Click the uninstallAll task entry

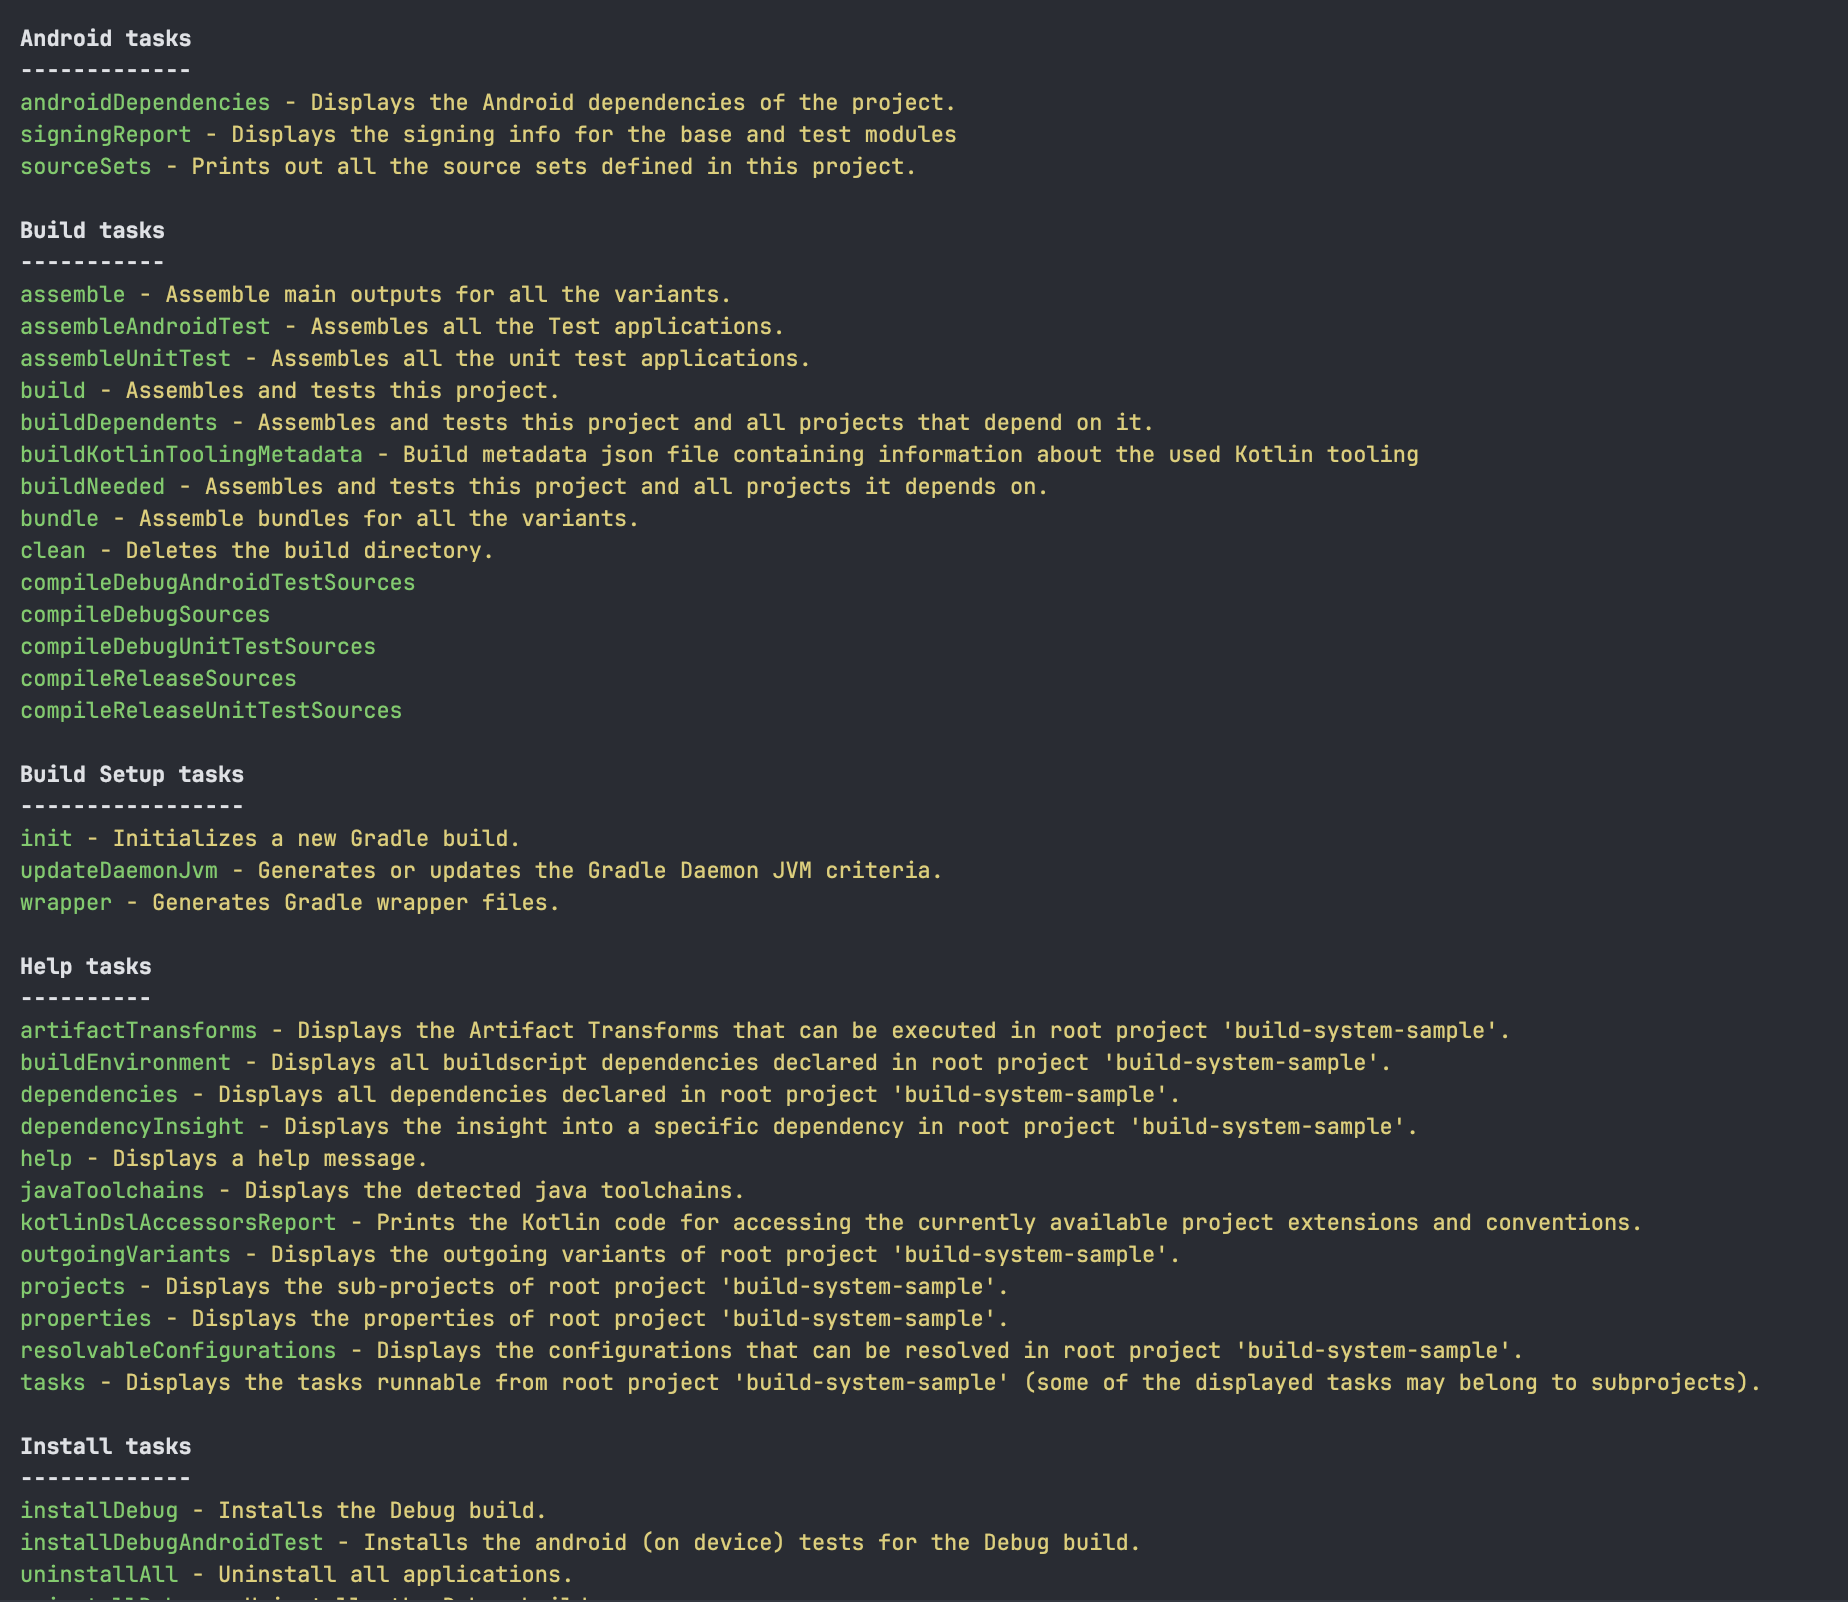pos(99,1575)
